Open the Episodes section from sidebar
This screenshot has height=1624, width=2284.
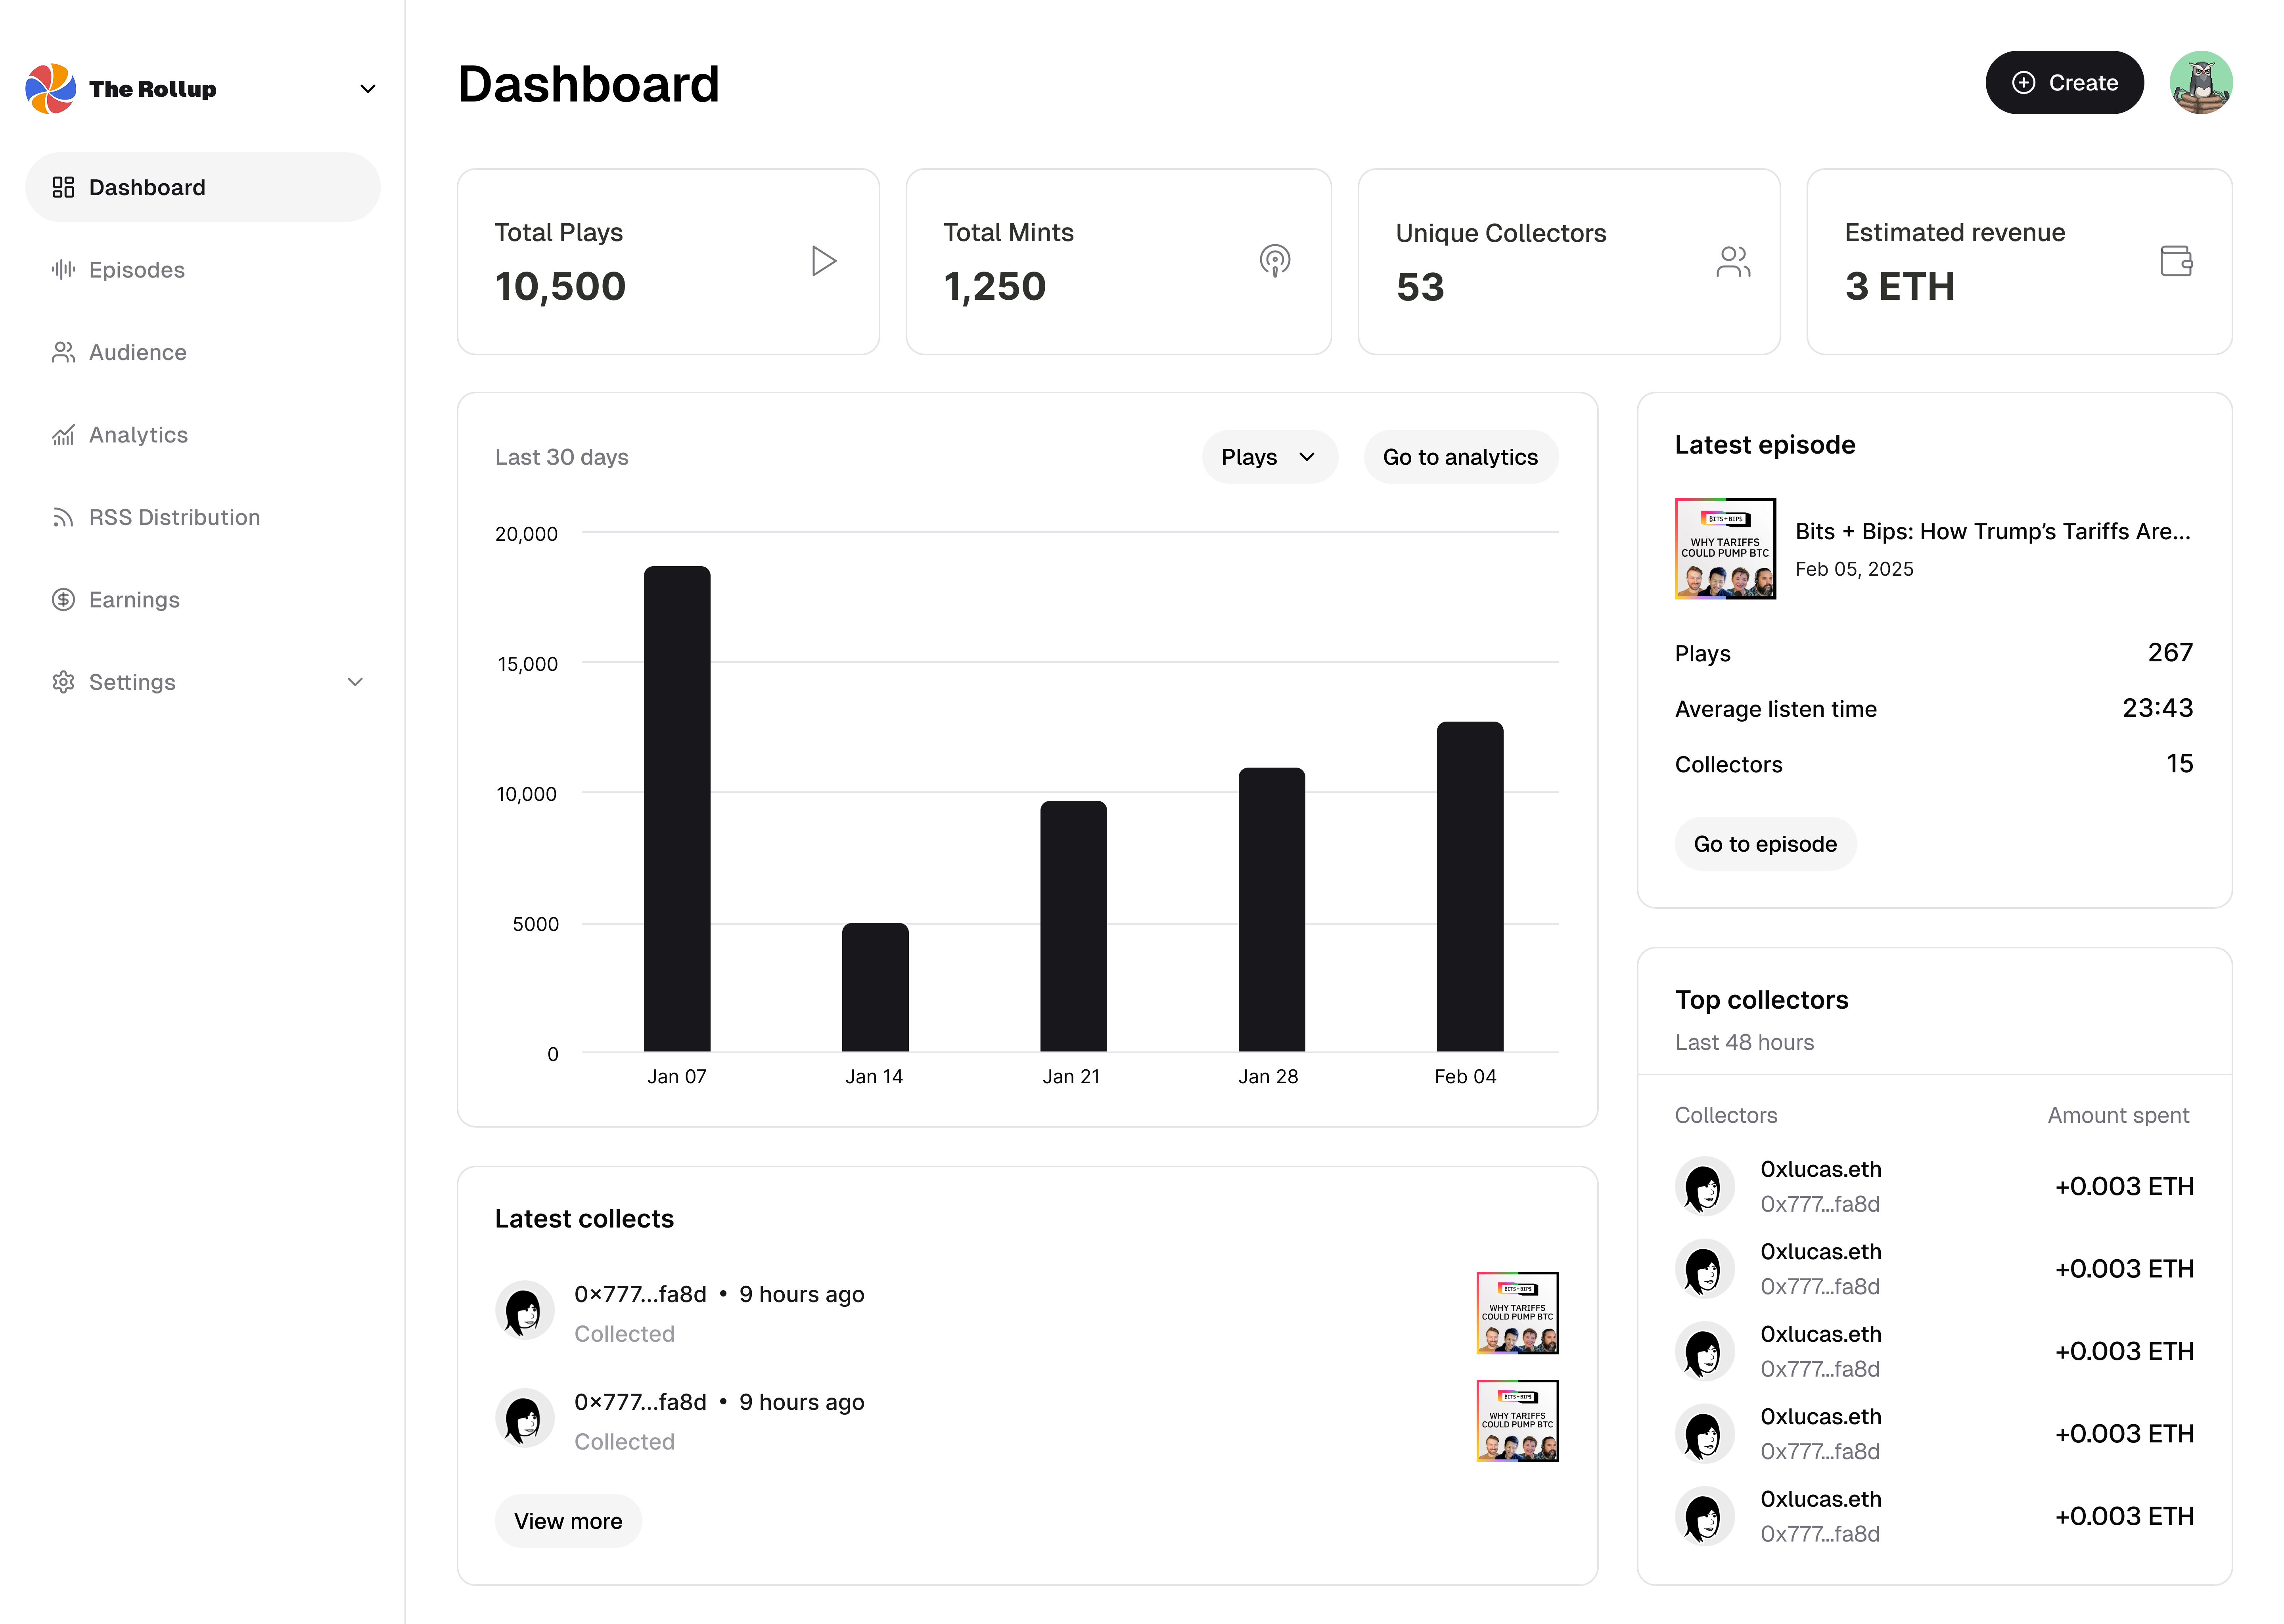[x=136, y=269]
